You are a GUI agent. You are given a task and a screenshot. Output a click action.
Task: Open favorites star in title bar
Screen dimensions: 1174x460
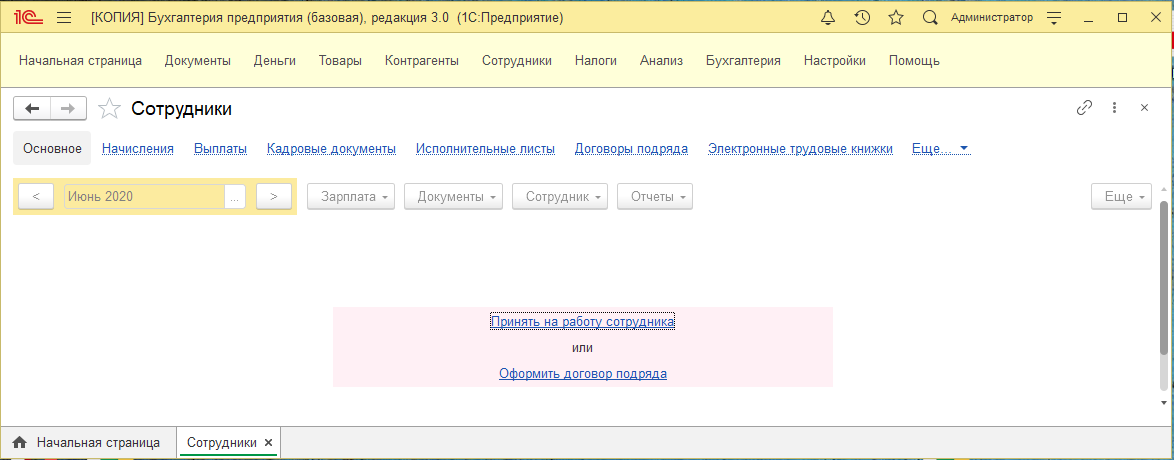[895, 18]
